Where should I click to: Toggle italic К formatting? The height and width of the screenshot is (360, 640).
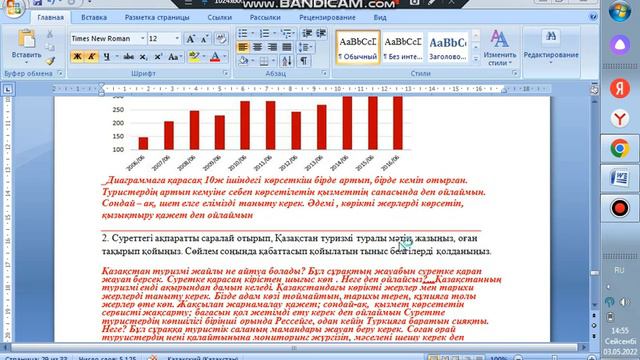[92, 57]
